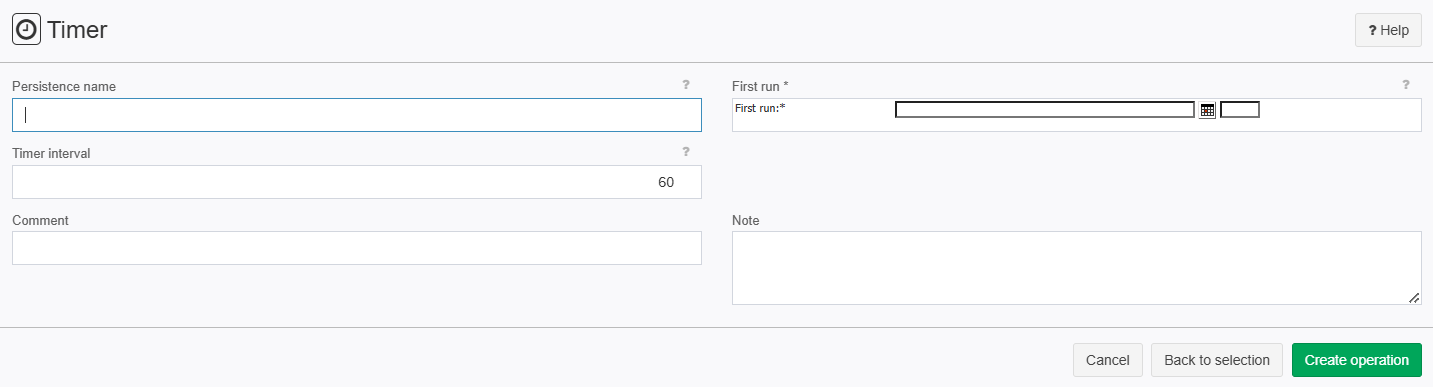Click into the Comment text field
1433x387 pixels.
click(x=357, y=248)
